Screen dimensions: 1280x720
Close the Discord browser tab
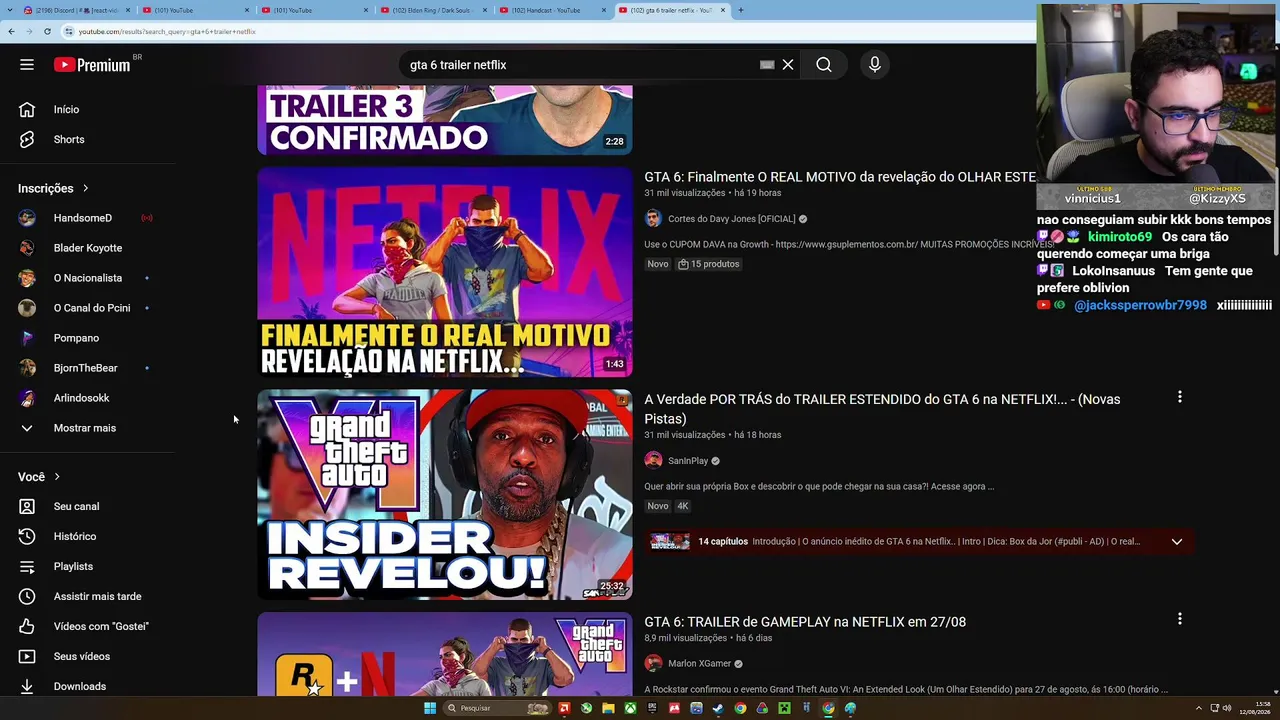pos(128,10)
